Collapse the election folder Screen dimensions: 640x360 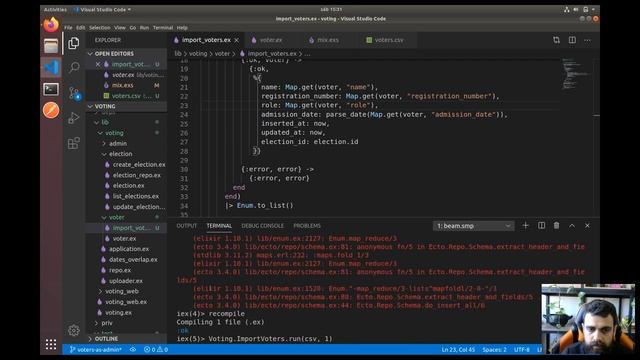(120, 154)
